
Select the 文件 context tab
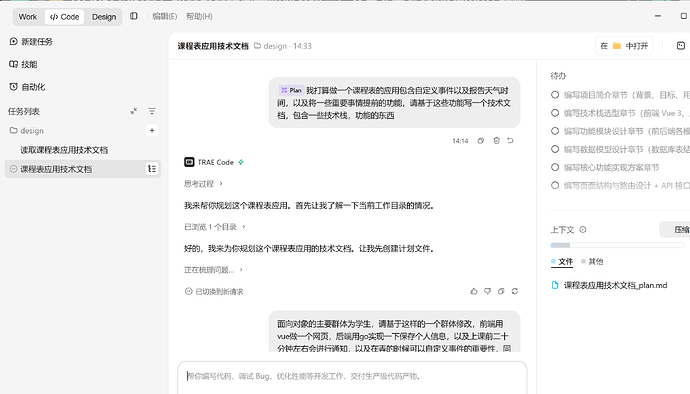pyautogui.click(x=562, y=261)
